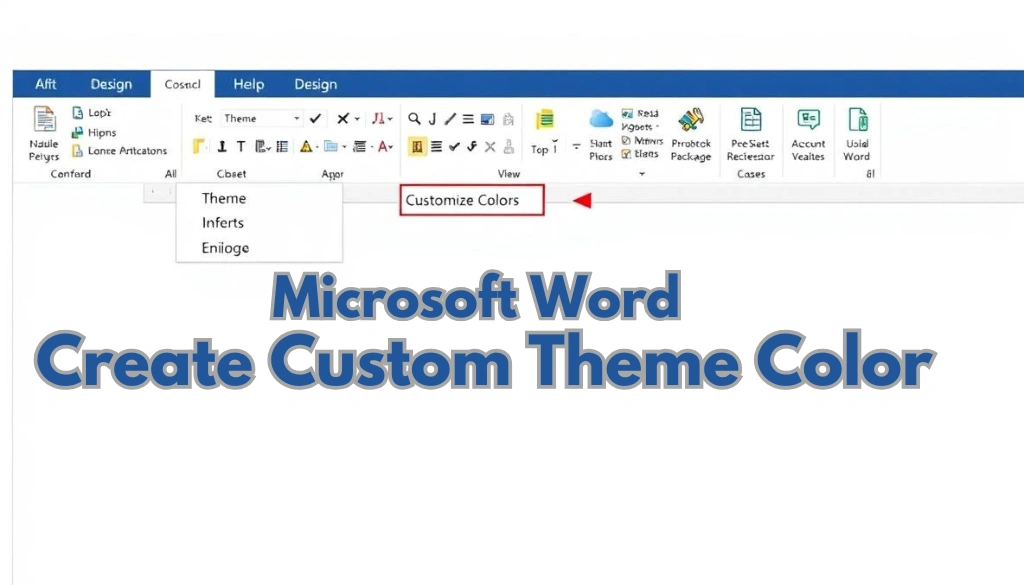Screen dimensions: 1024x585
Task: Click the large Nadle Pelyrs document icon
Action: (44, 119)
